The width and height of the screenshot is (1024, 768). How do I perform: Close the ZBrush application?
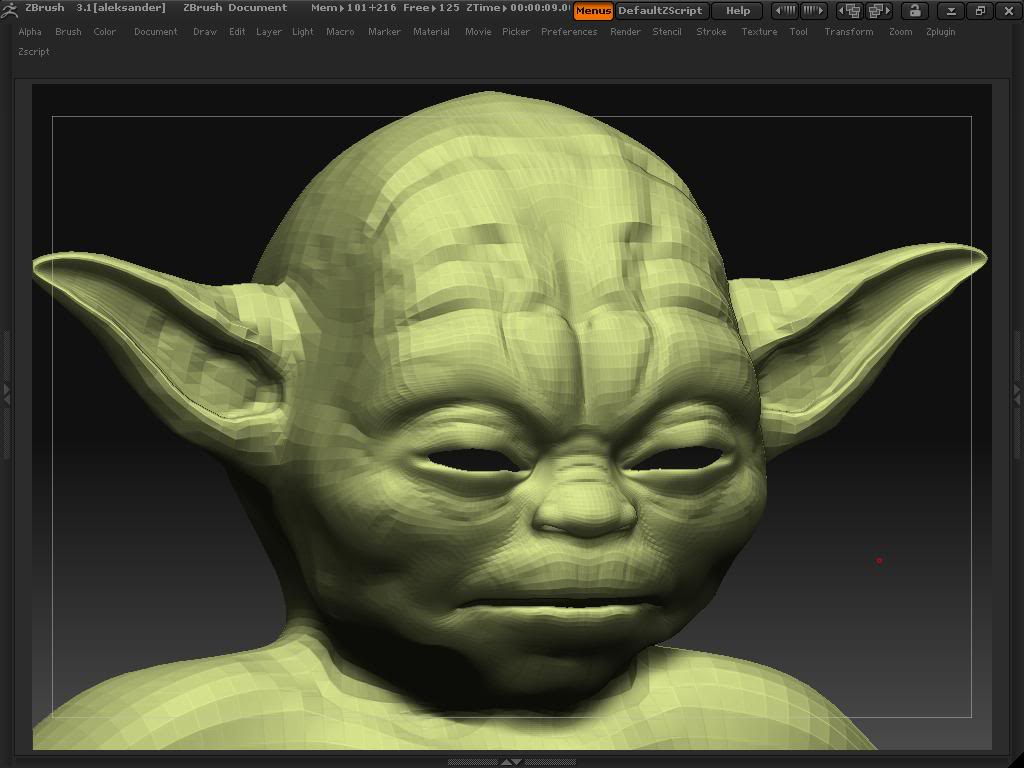tap(1009, 10)
